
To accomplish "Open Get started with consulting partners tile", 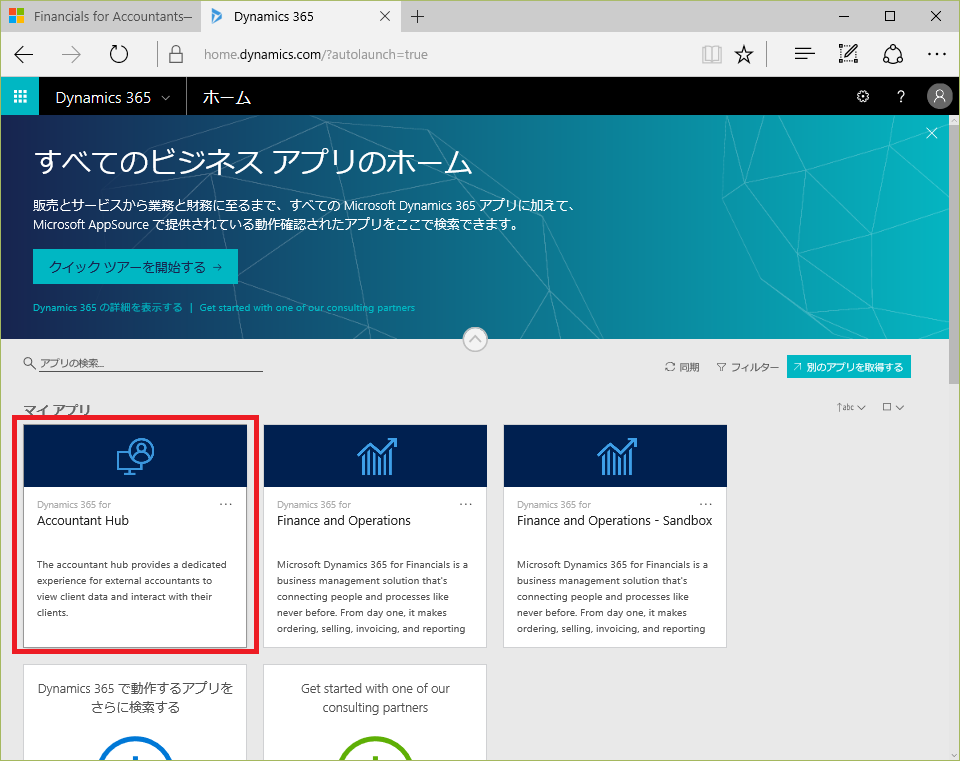I will pos(375,713).
